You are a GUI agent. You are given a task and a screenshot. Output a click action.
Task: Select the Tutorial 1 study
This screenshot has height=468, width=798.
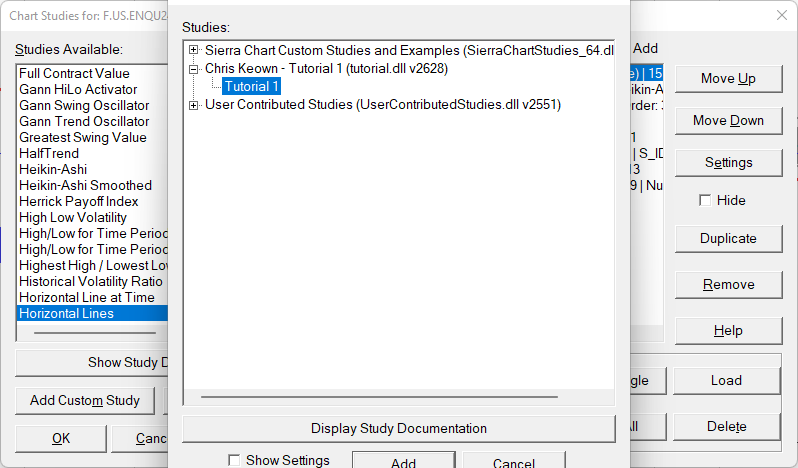(x=251, y=87)
